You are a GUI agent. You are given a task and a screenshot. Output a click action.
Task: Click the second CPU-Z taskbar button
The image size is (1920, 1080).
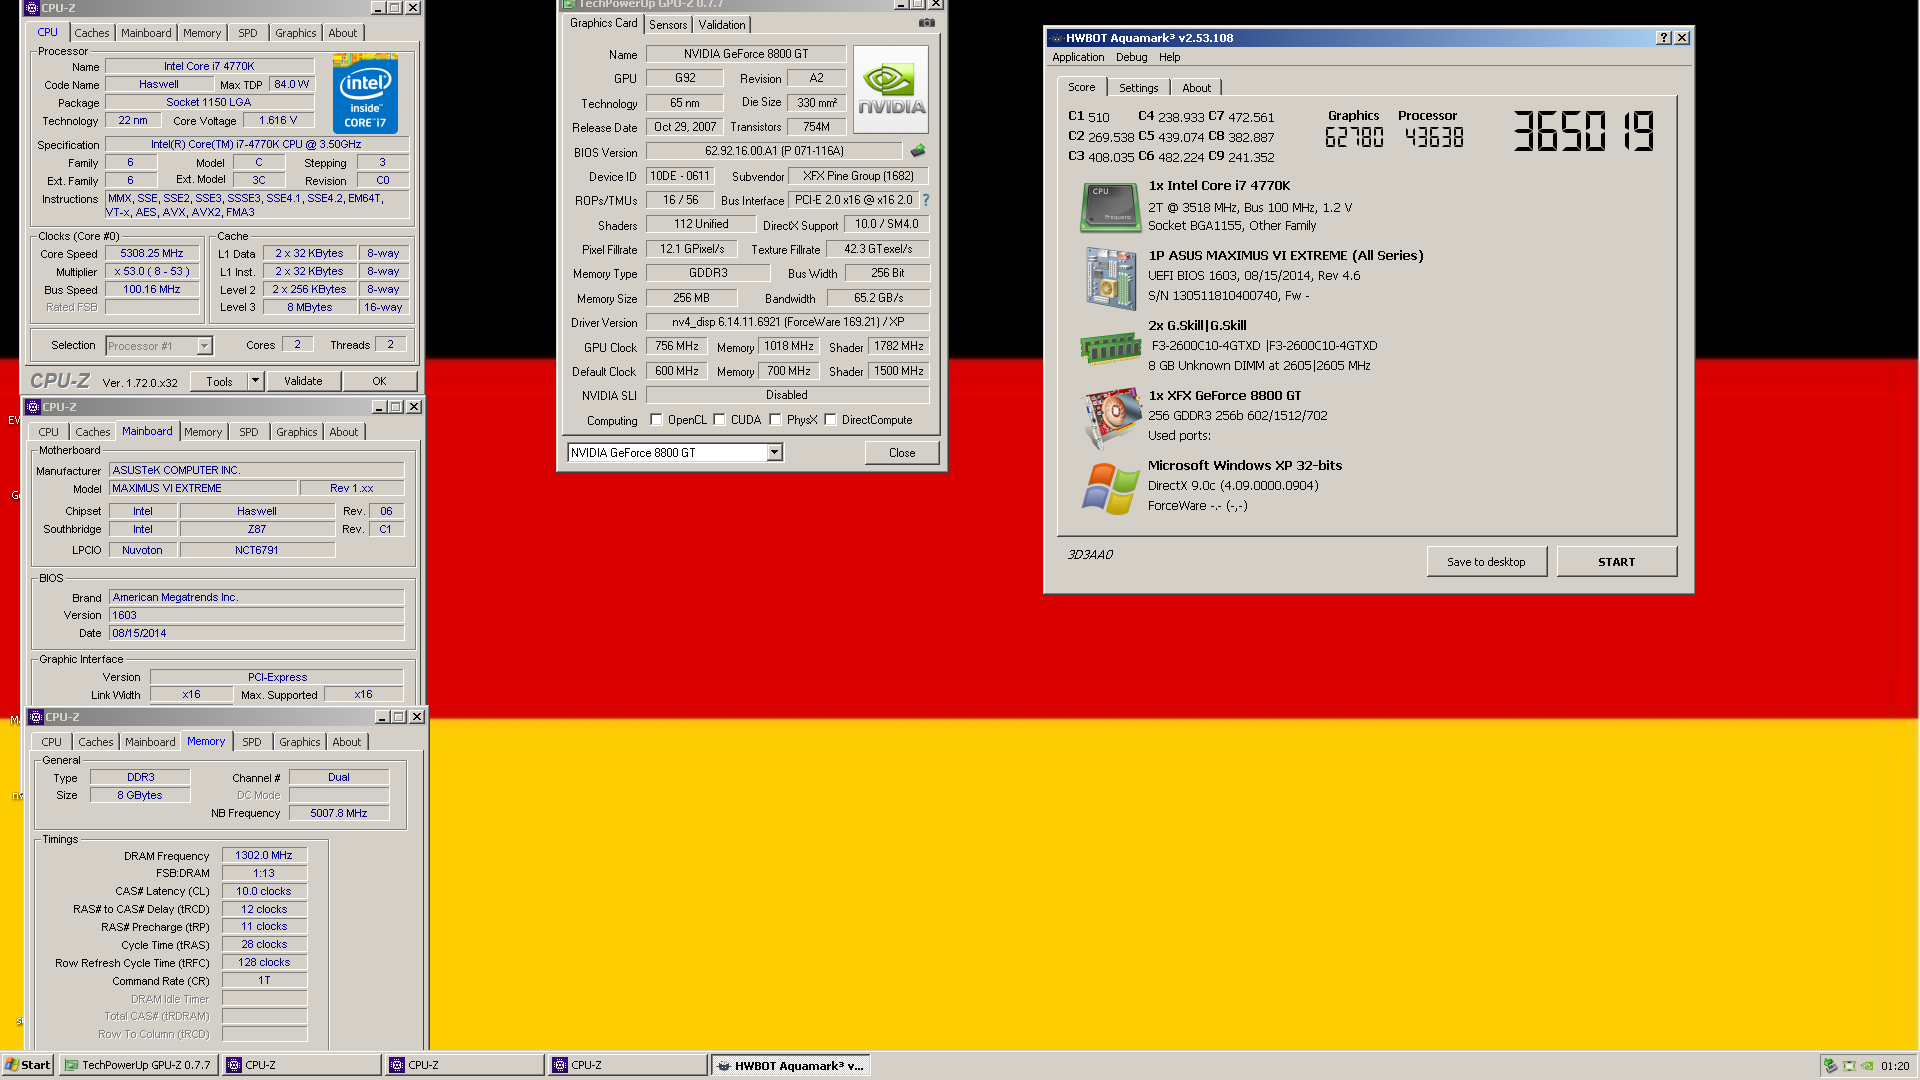point(466,1065)
